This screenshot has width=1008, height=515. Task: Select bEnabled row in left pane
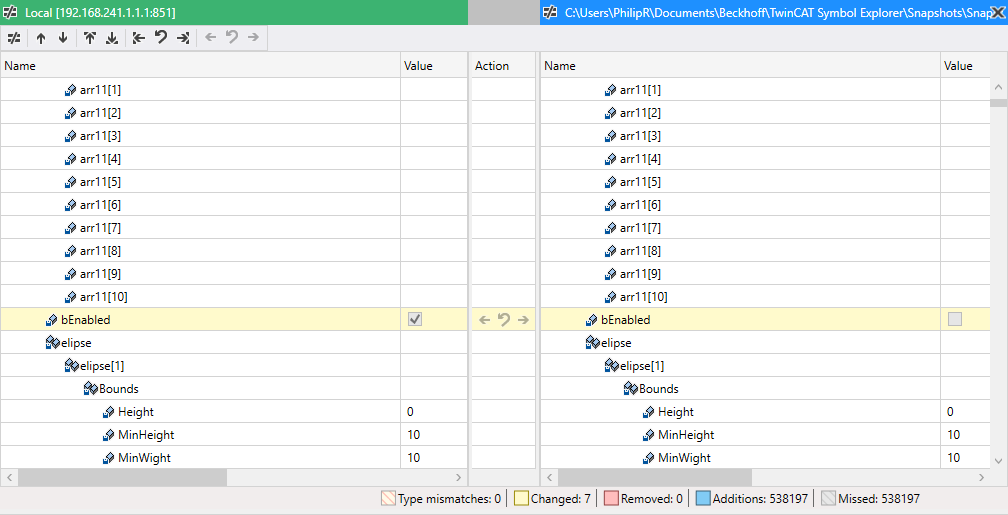200,320
